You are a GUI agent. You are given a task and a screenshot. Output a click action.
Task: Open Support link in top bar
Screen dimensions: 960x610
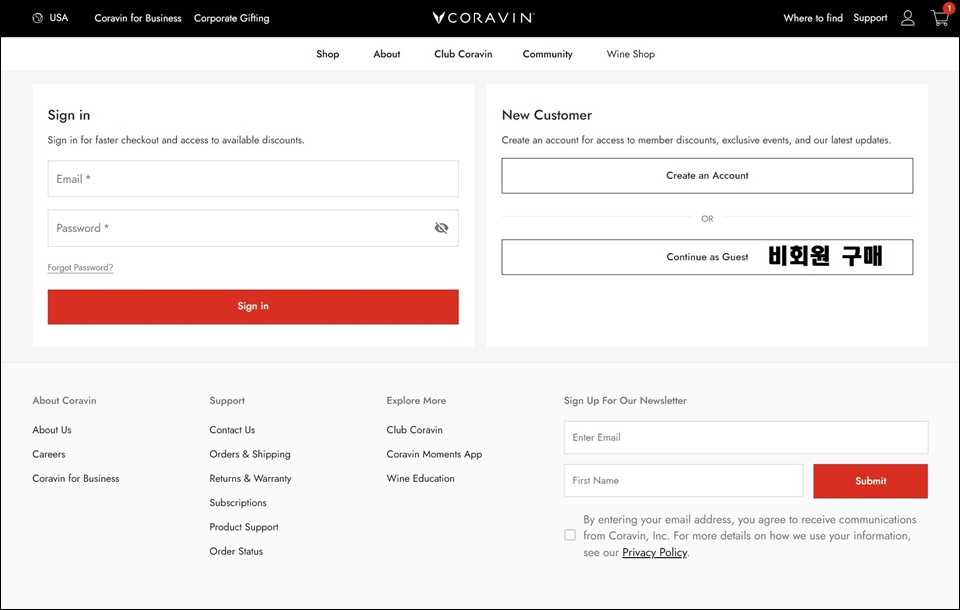coord(870,18)
